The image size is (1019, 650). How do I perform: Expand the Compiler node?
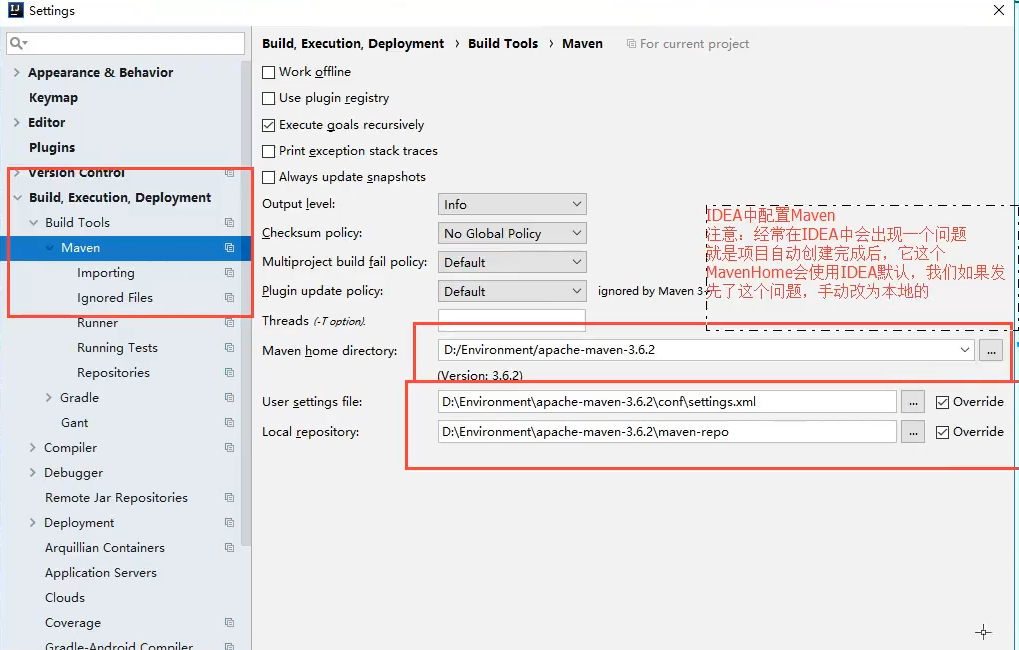pyautogui.click(x=32, y=447)
